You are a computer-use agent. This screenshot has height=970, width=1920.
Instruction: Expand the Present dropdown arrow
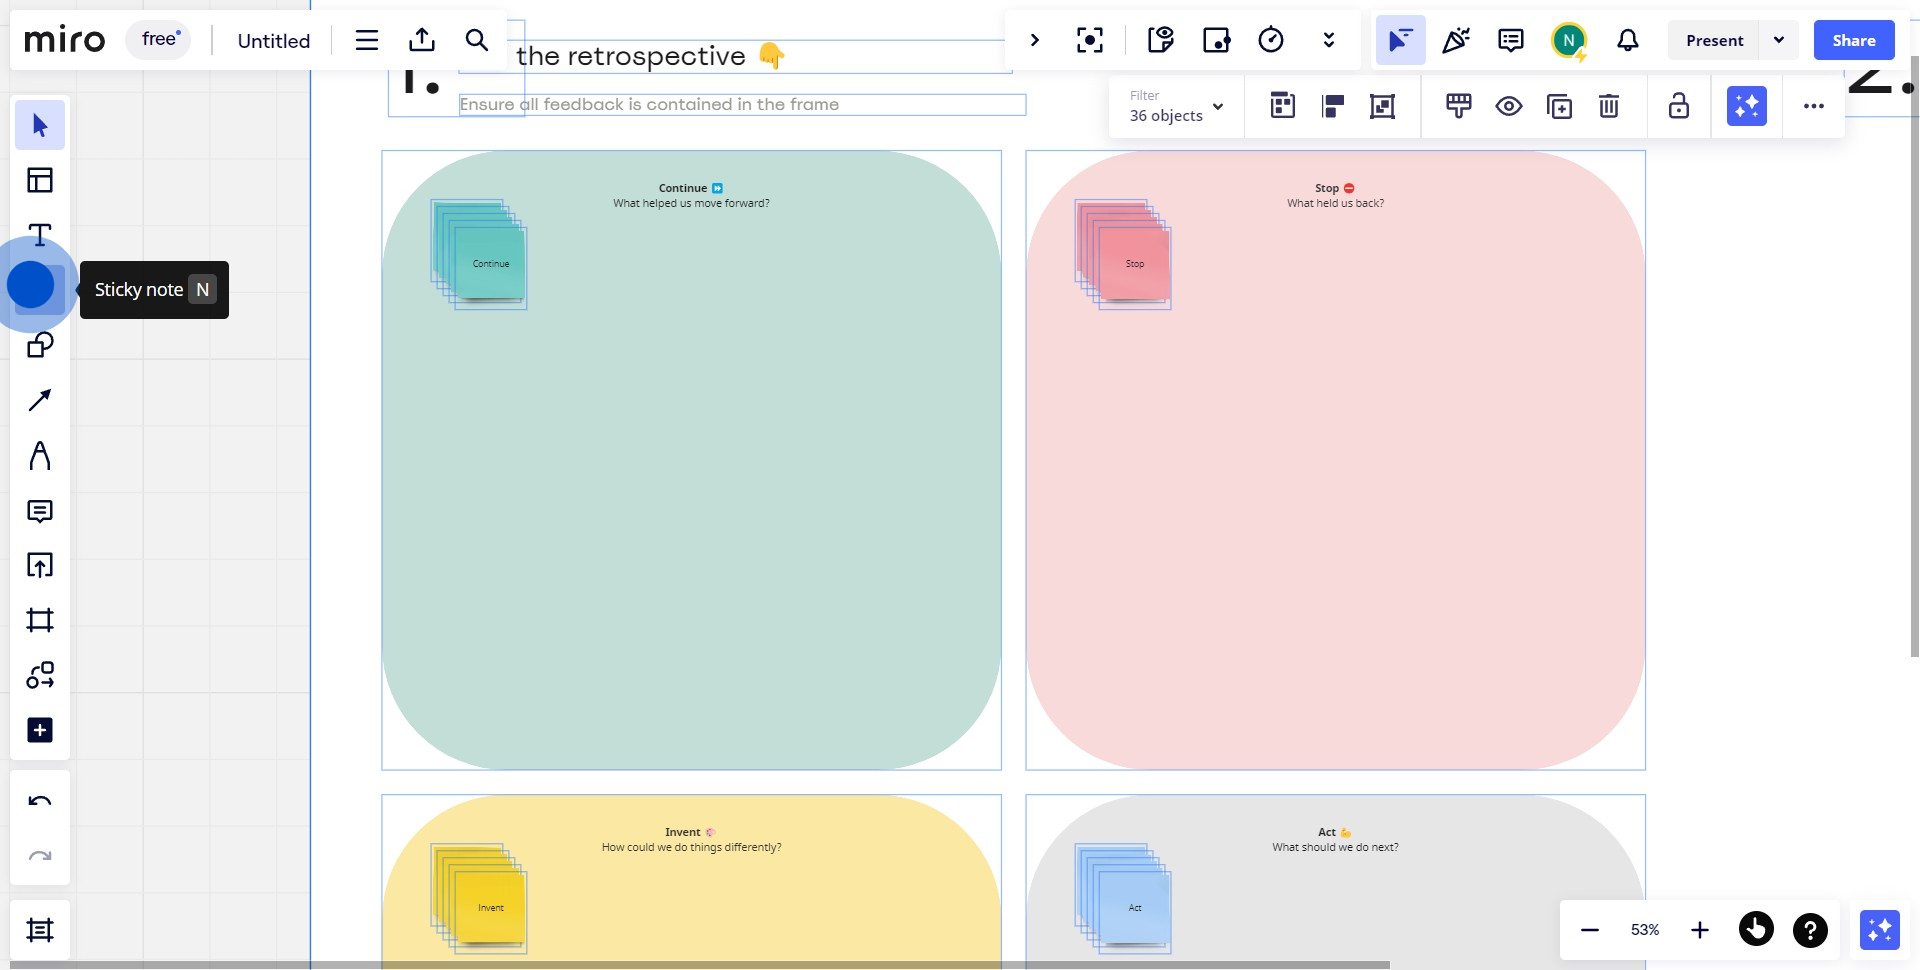[1779, 40]
